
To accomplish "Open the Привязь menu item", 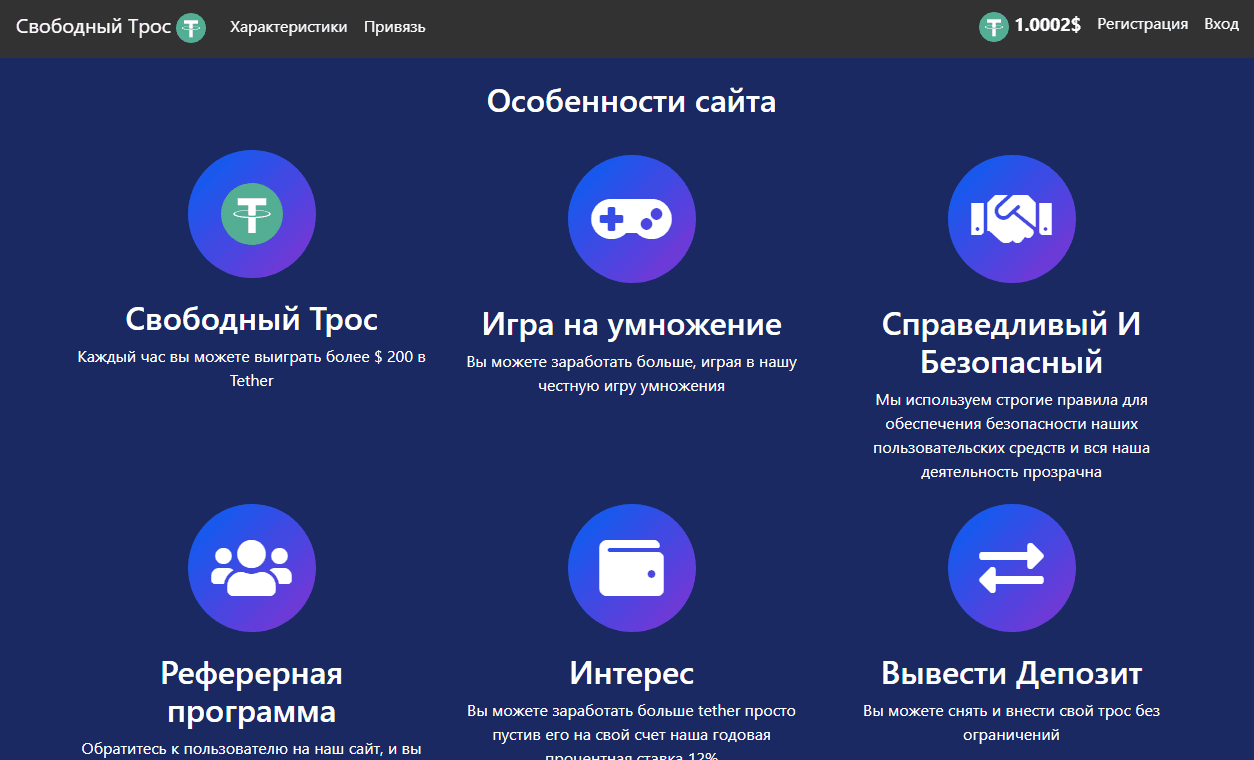I will pos(394,27).
